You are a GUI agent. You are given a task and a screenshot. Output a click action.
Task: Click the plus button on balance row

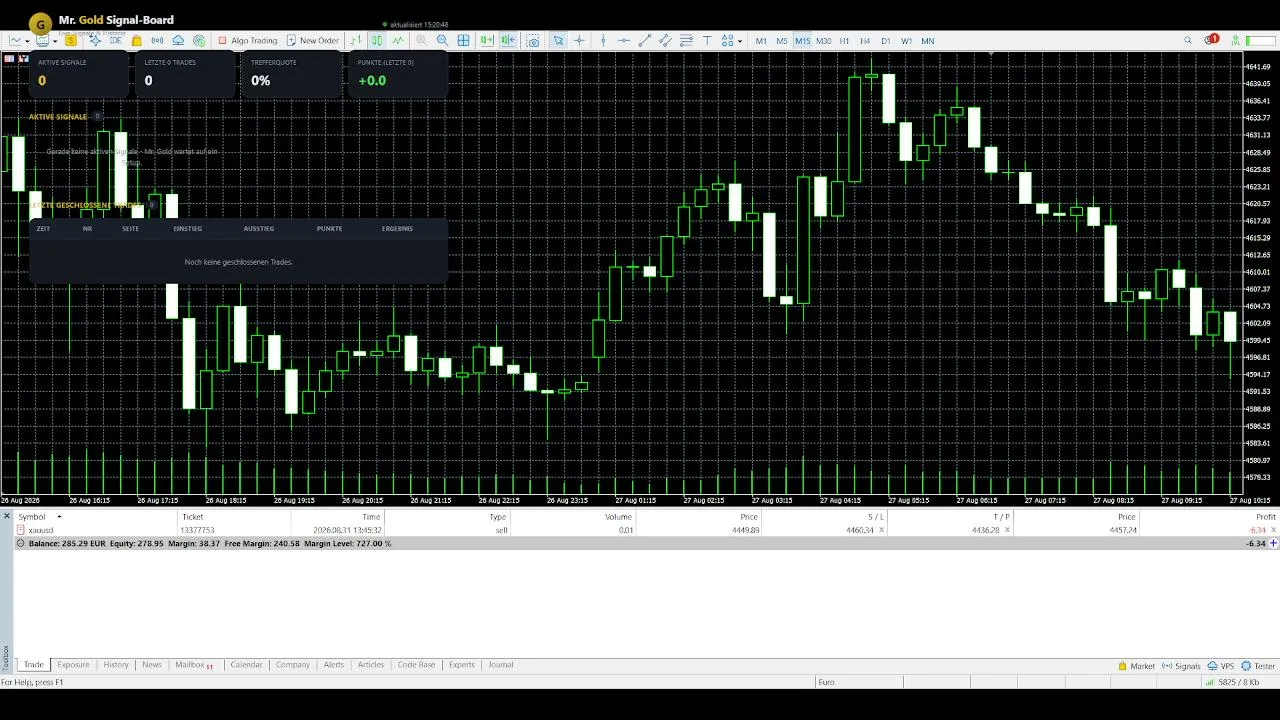pyautogui.click(x=1274, y=543)
